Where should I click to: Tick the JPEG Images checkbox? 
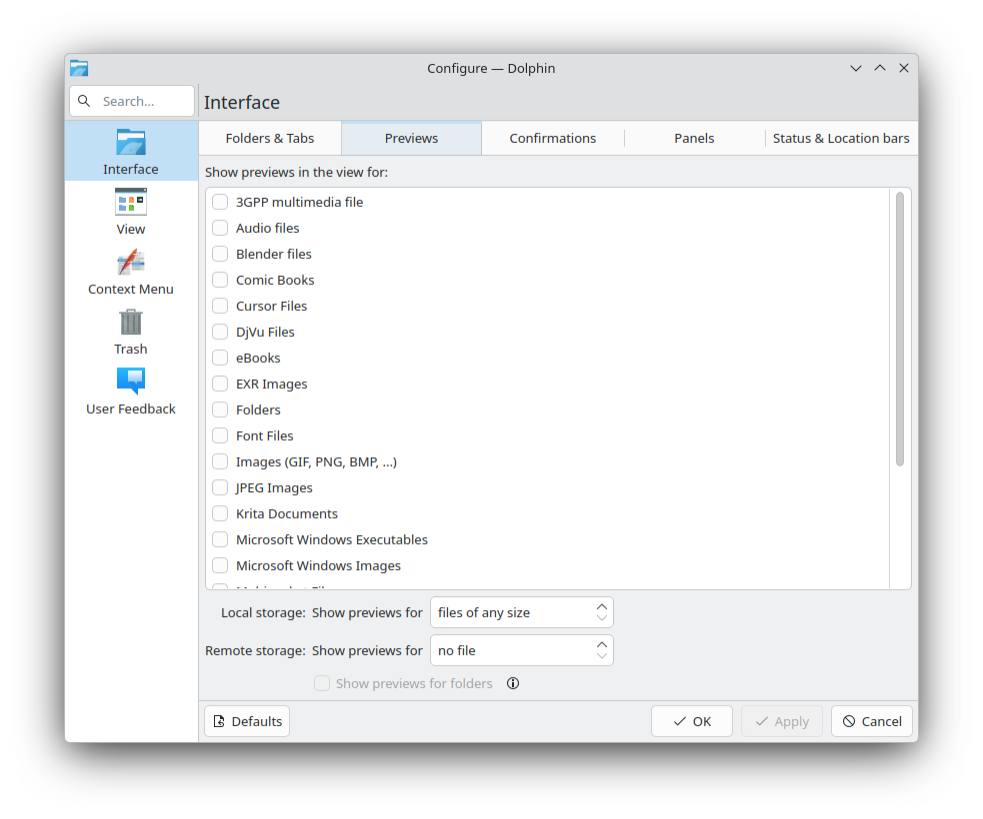pos(220,487)
